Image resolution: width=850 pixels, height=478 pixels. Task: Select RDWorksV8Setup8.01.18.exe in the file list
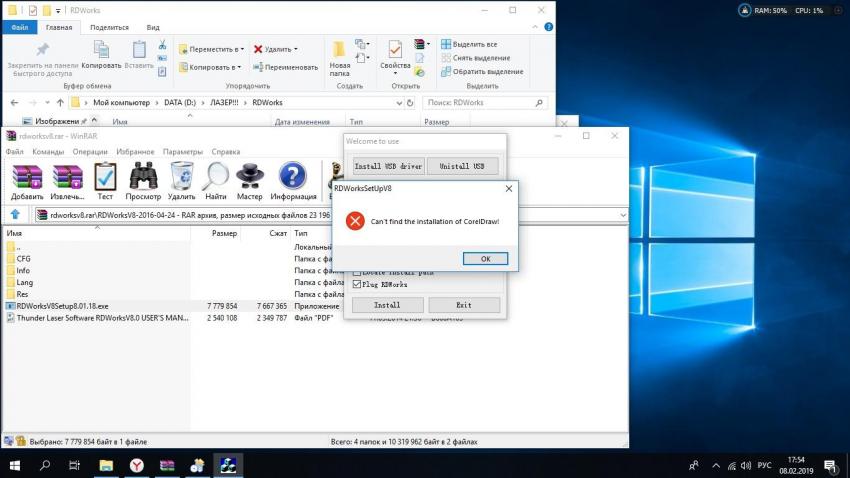62,306
